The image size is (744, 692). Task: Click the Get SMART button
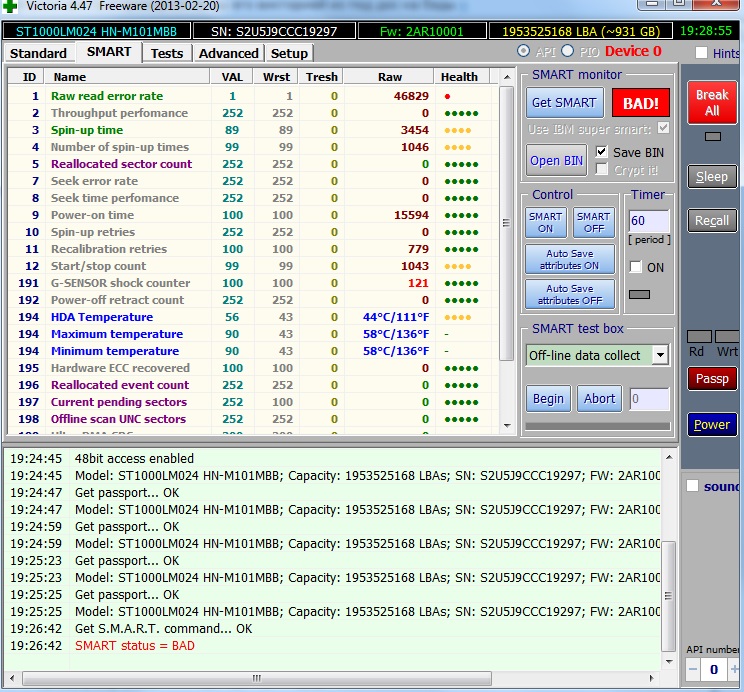[565, 103]
